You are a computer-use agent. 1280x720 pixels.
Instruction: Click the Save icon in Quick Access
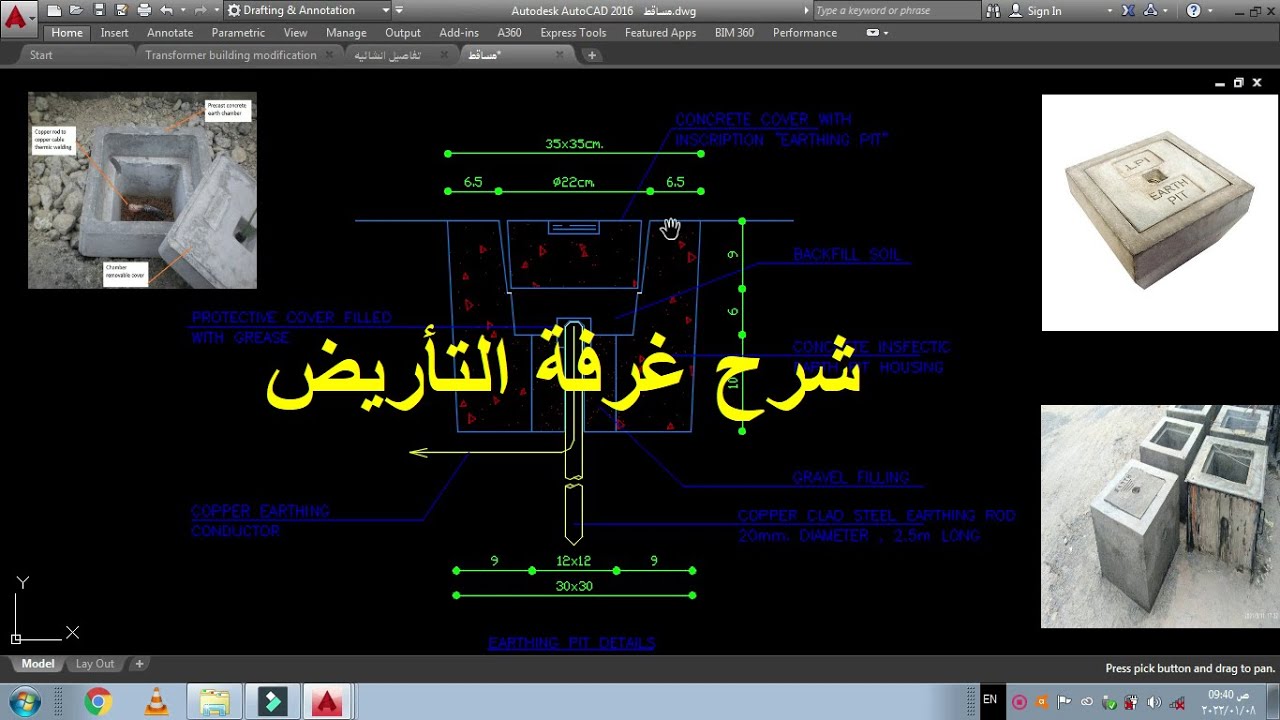98,10
